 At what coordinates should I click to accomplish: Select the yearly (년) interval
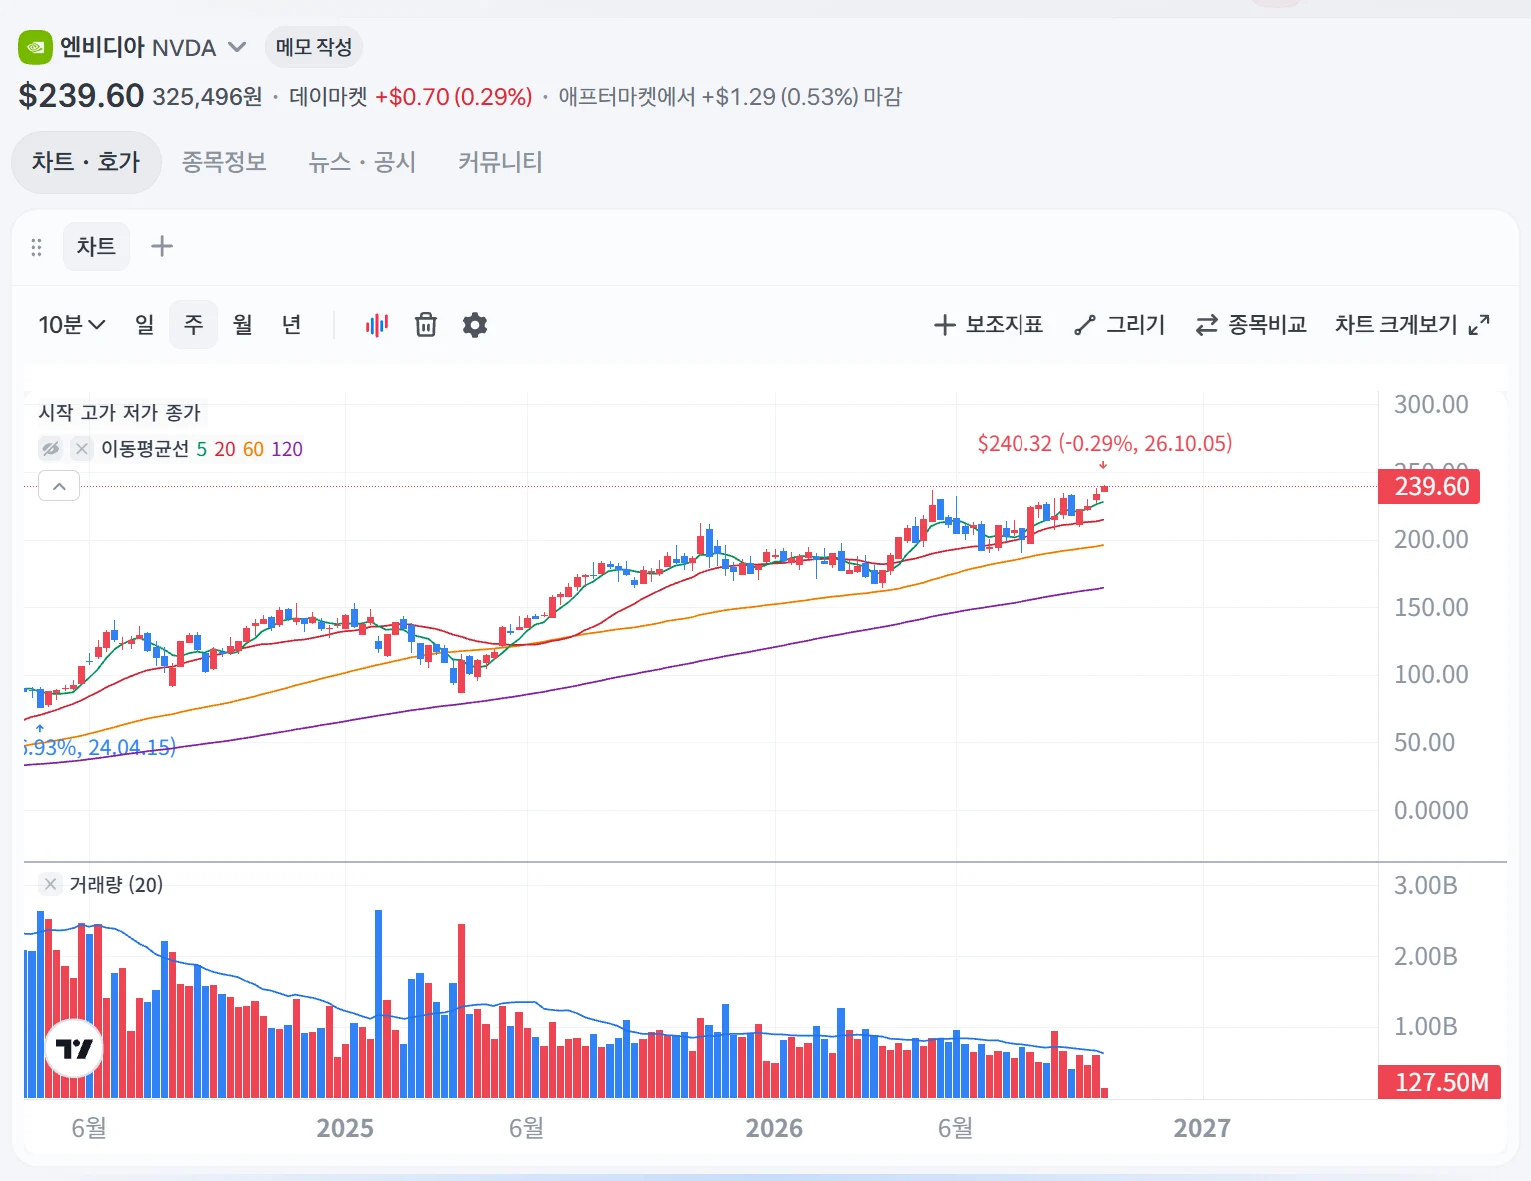(292, 325)
